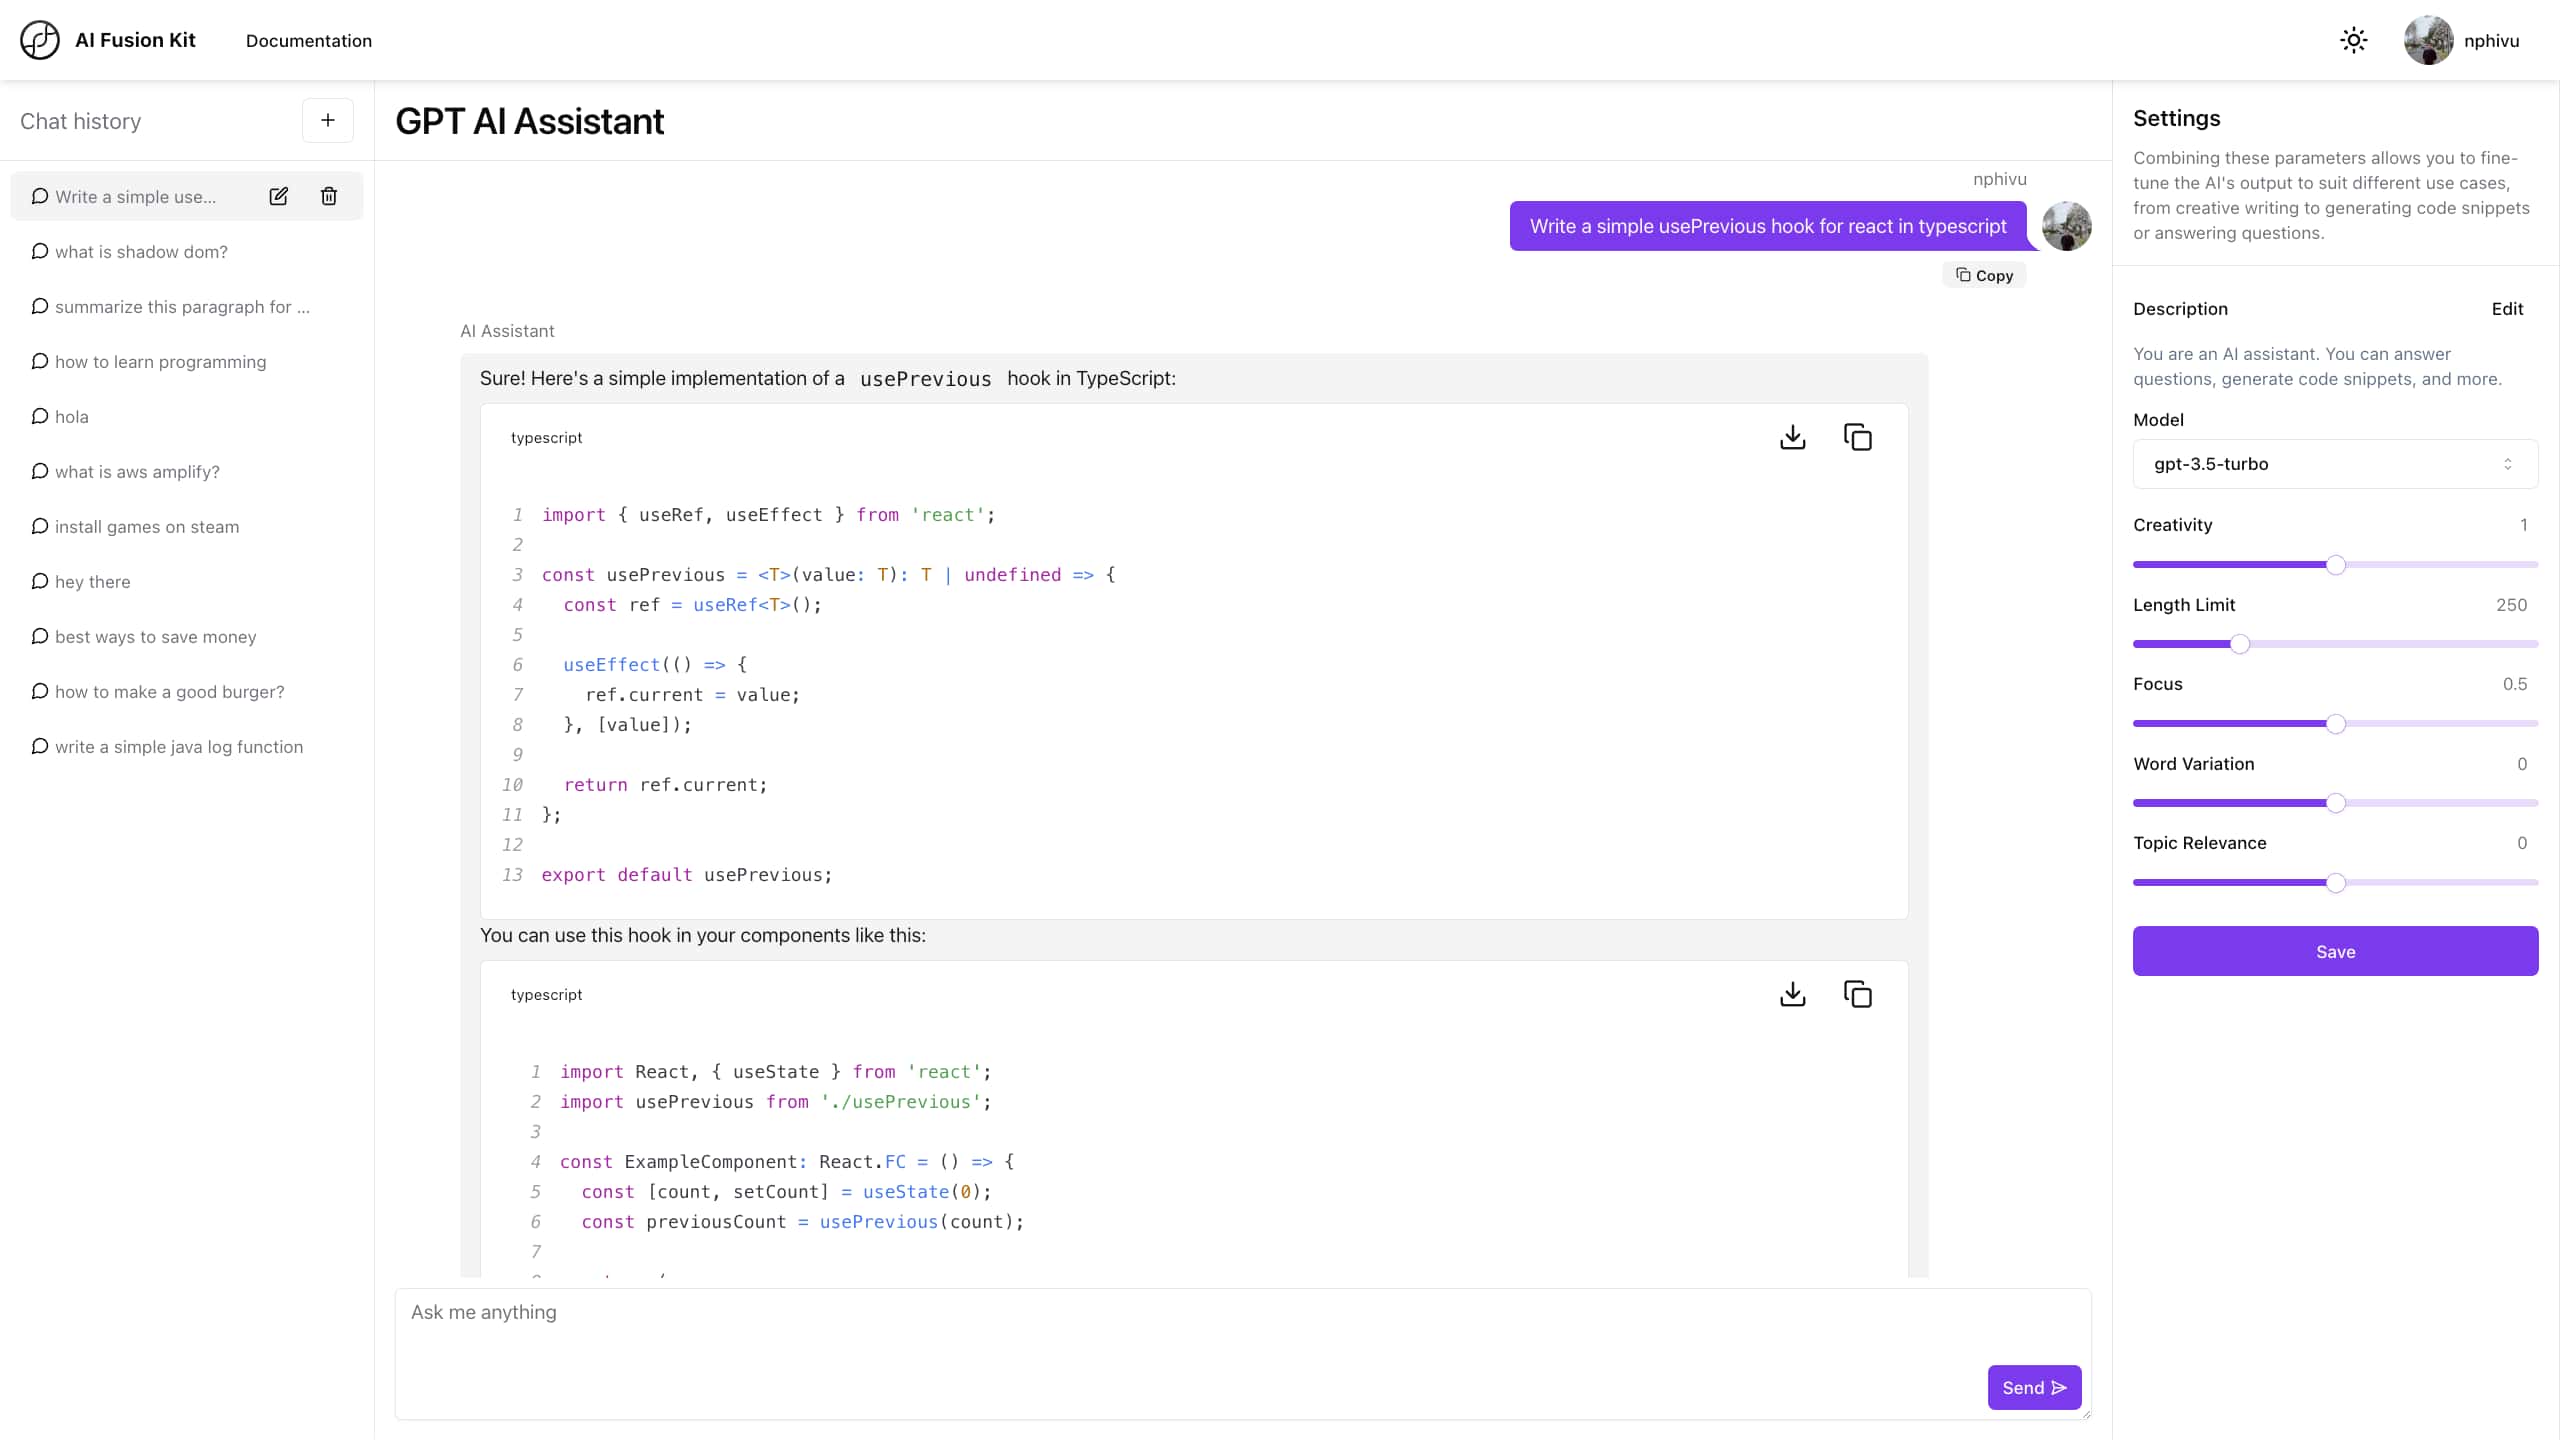Open the nphivu profile avatar in header
This screenshot has width=2560, height=1440.
point(2428,40)
